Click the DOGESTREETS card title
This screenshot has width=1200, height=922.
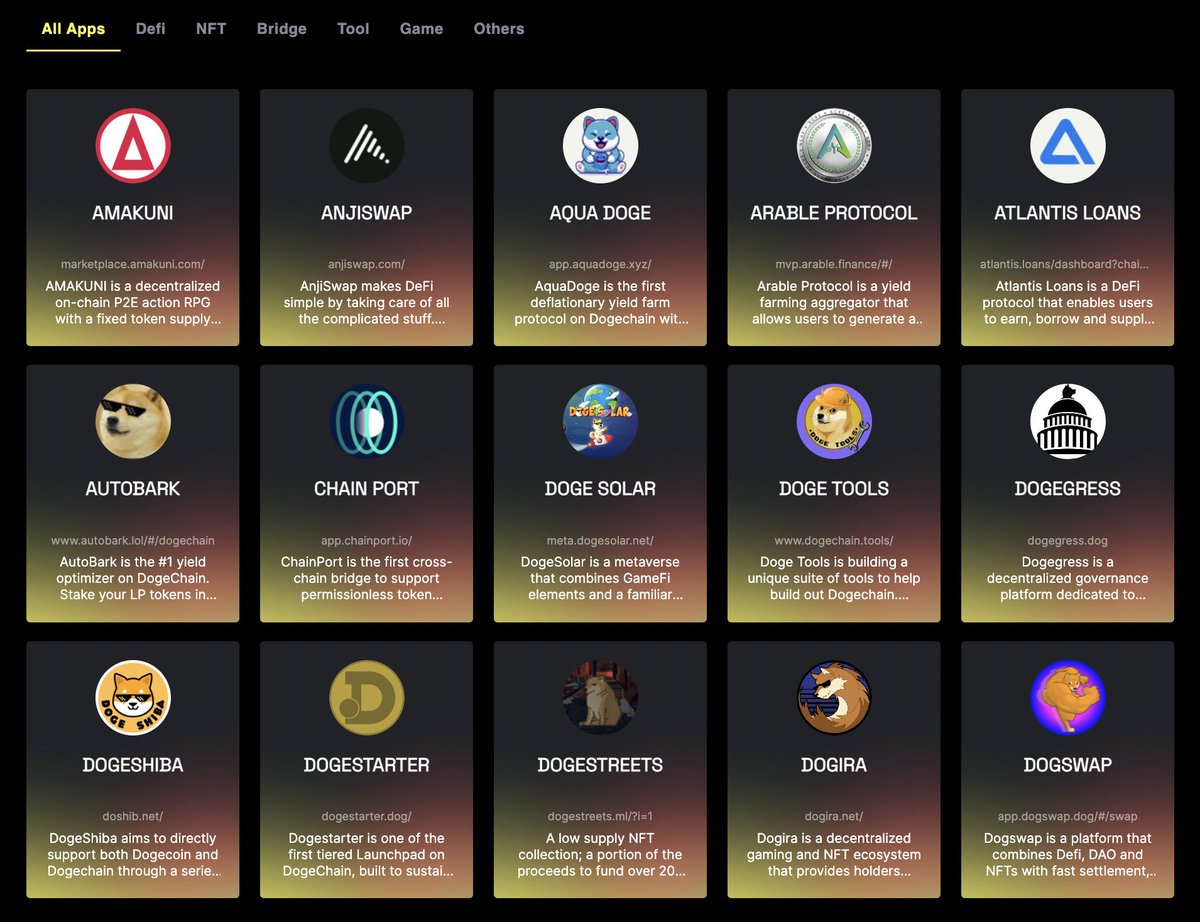[600, 765]
